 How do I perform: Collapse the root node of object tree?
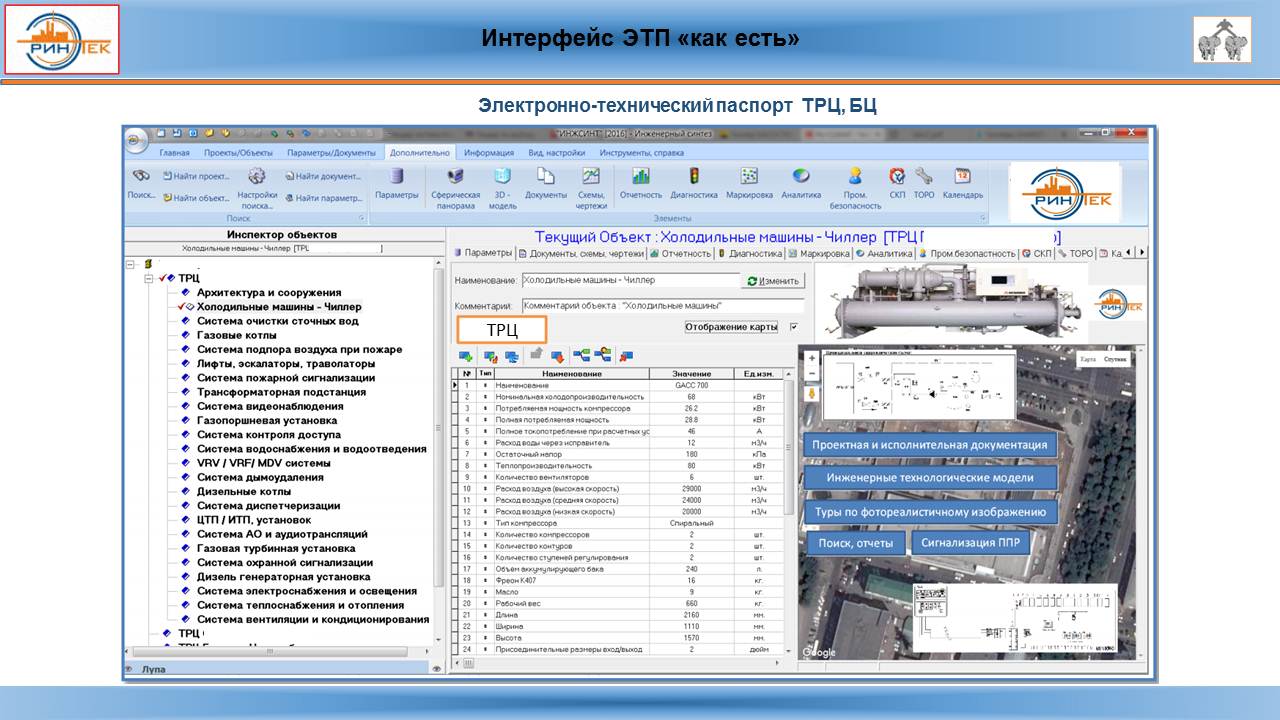pos(131,264)
